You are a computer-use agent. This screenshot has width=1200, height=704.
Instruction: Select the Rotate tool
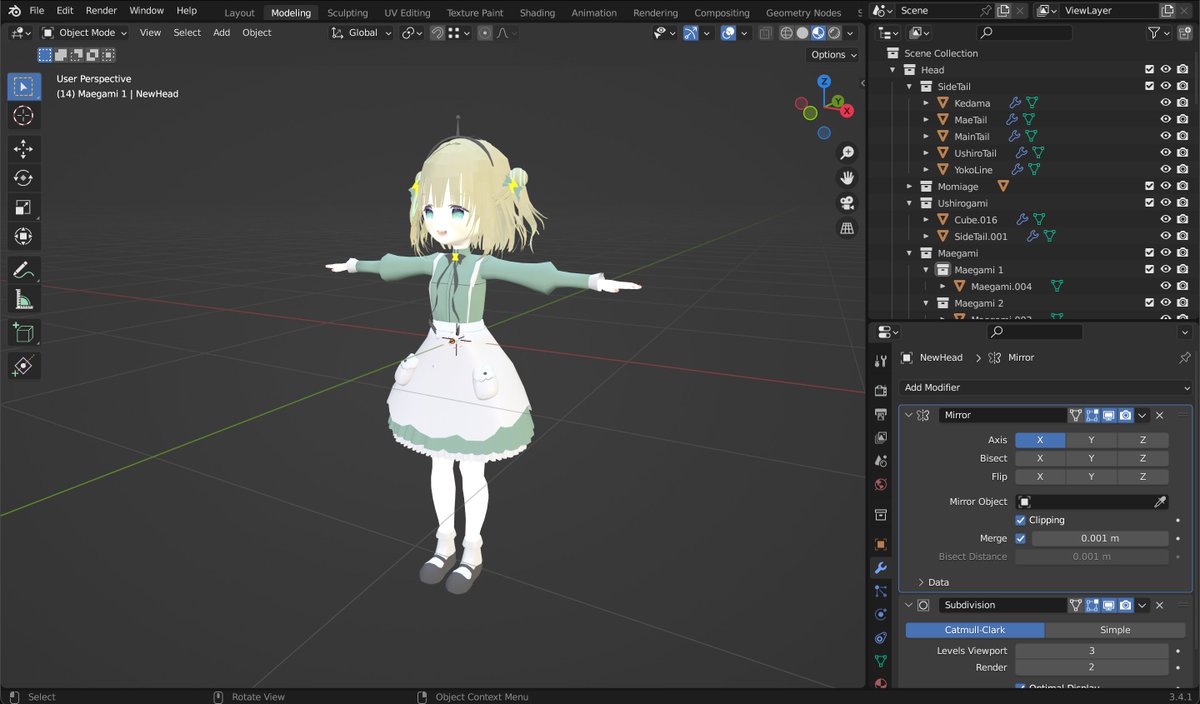pos(23,178)
